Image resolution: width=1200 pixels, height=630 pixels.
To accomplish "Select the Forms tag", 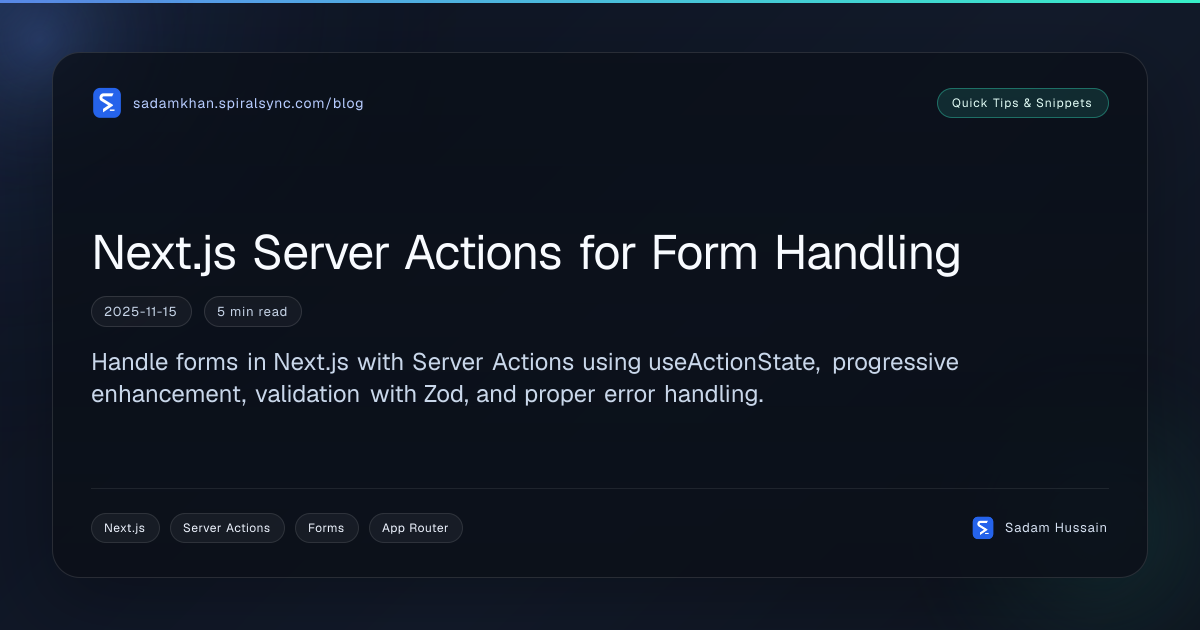I will point(326,528).
